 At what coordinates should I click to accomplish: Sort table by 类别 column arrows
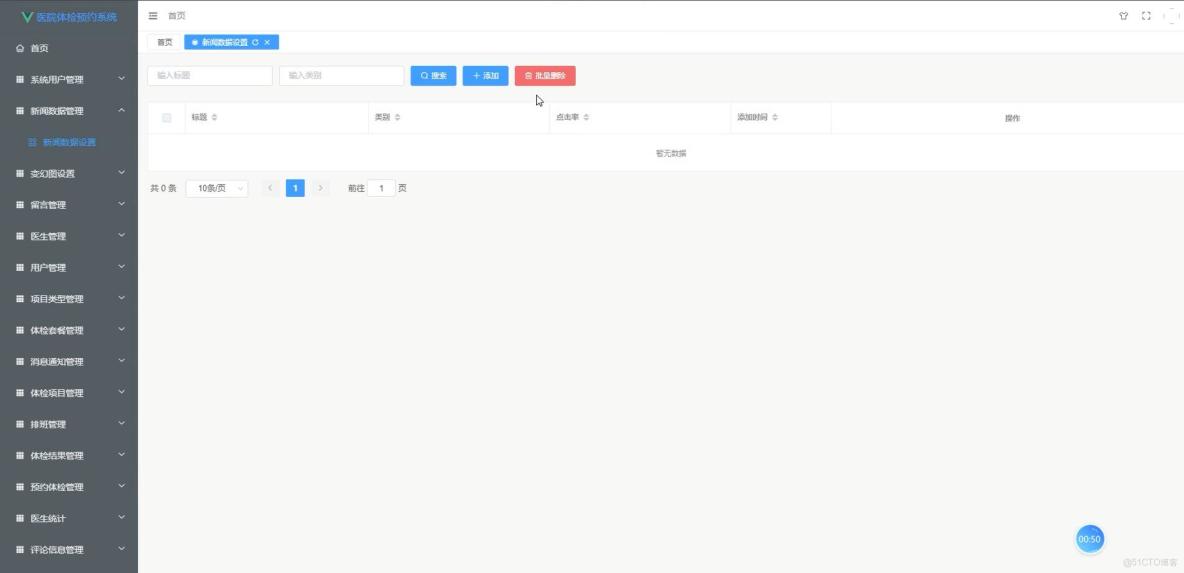(398, 118)
